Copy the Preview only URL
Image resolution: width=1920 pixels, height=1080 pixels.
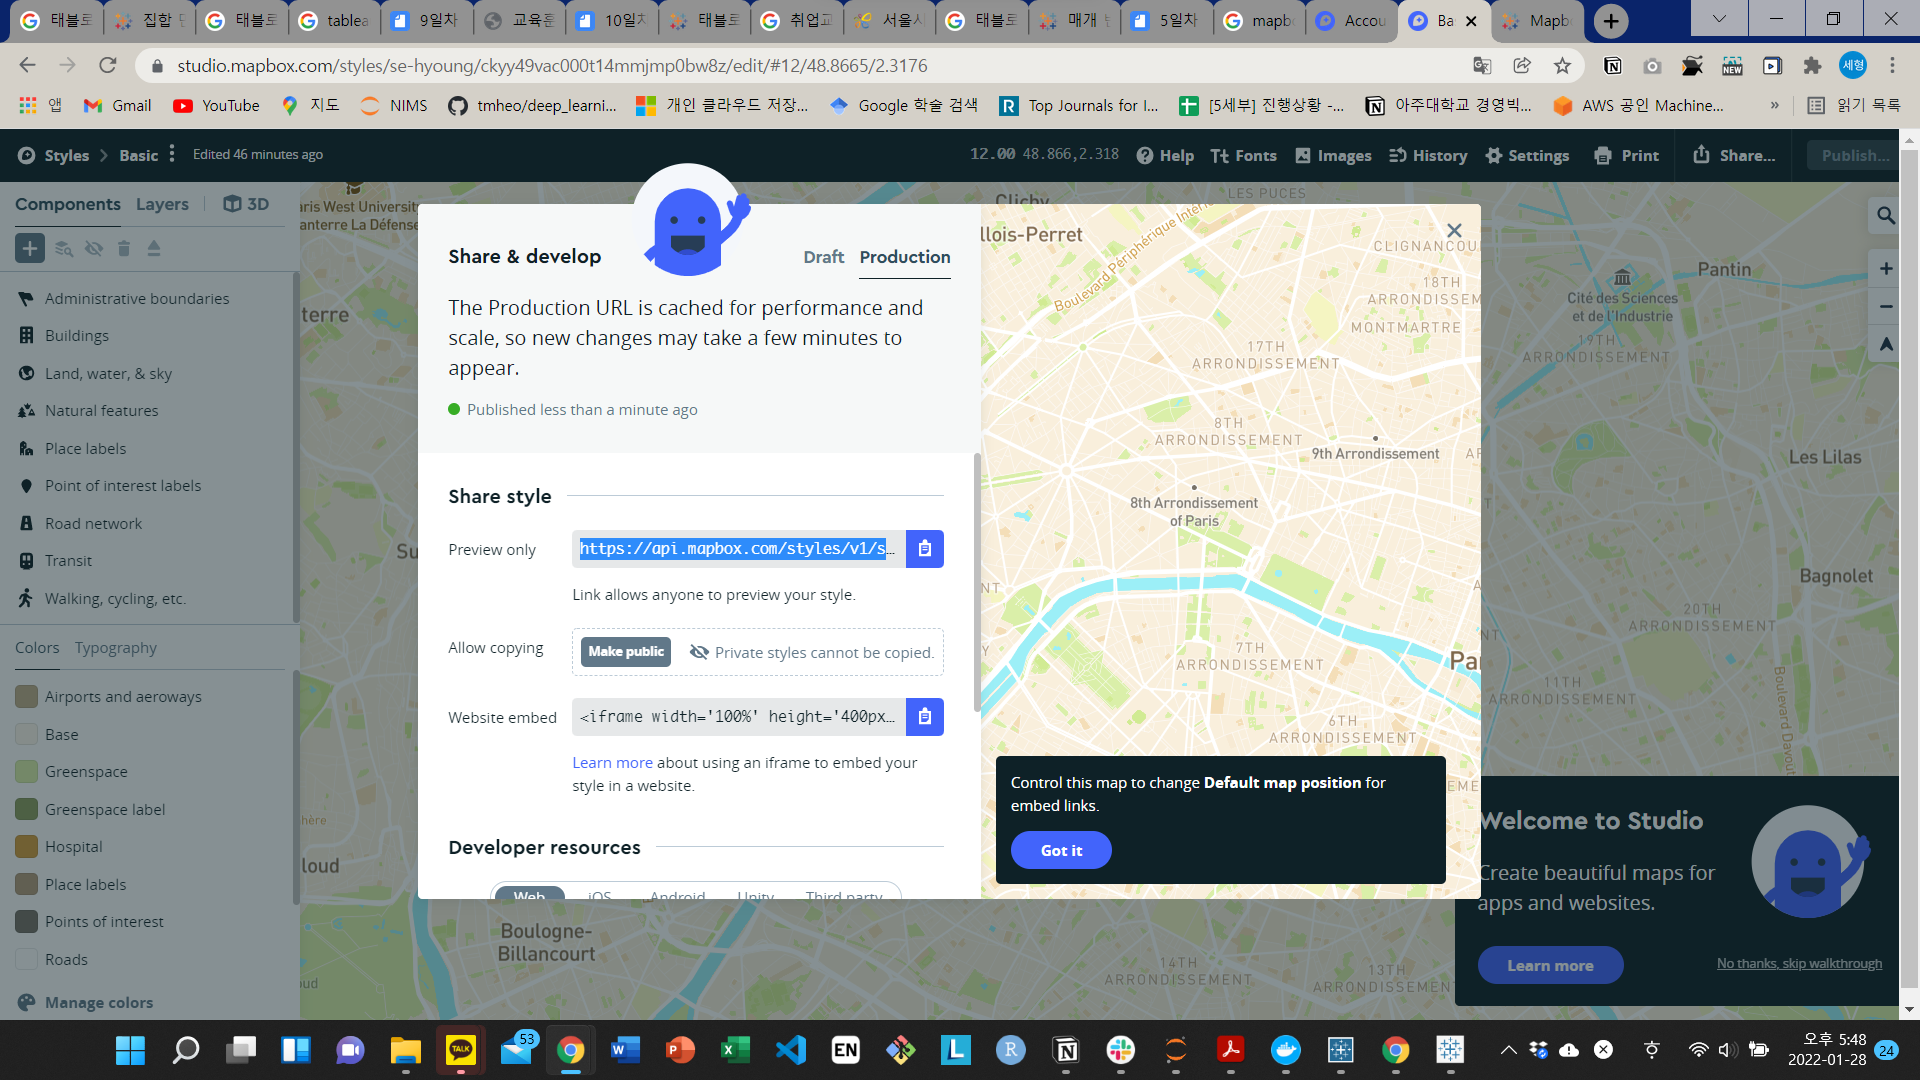click(x=924, y=548)
